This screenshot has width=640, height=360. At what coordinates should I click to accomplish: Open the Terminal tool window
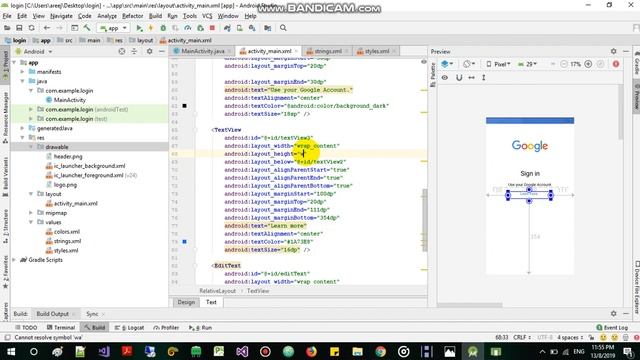(x=60, y=327)
